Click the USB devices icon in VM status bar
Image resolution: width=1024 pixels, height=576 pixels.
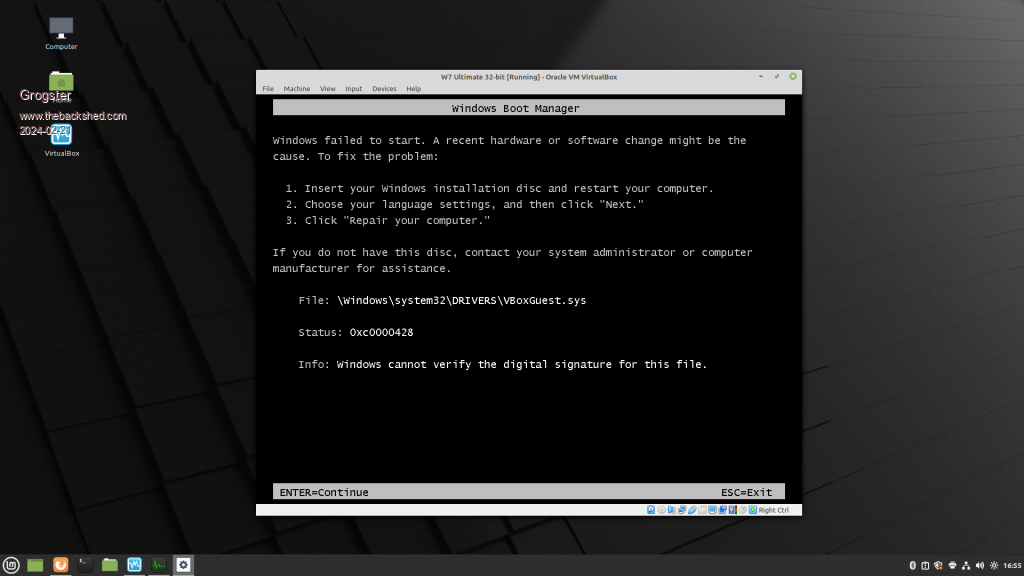692,510
